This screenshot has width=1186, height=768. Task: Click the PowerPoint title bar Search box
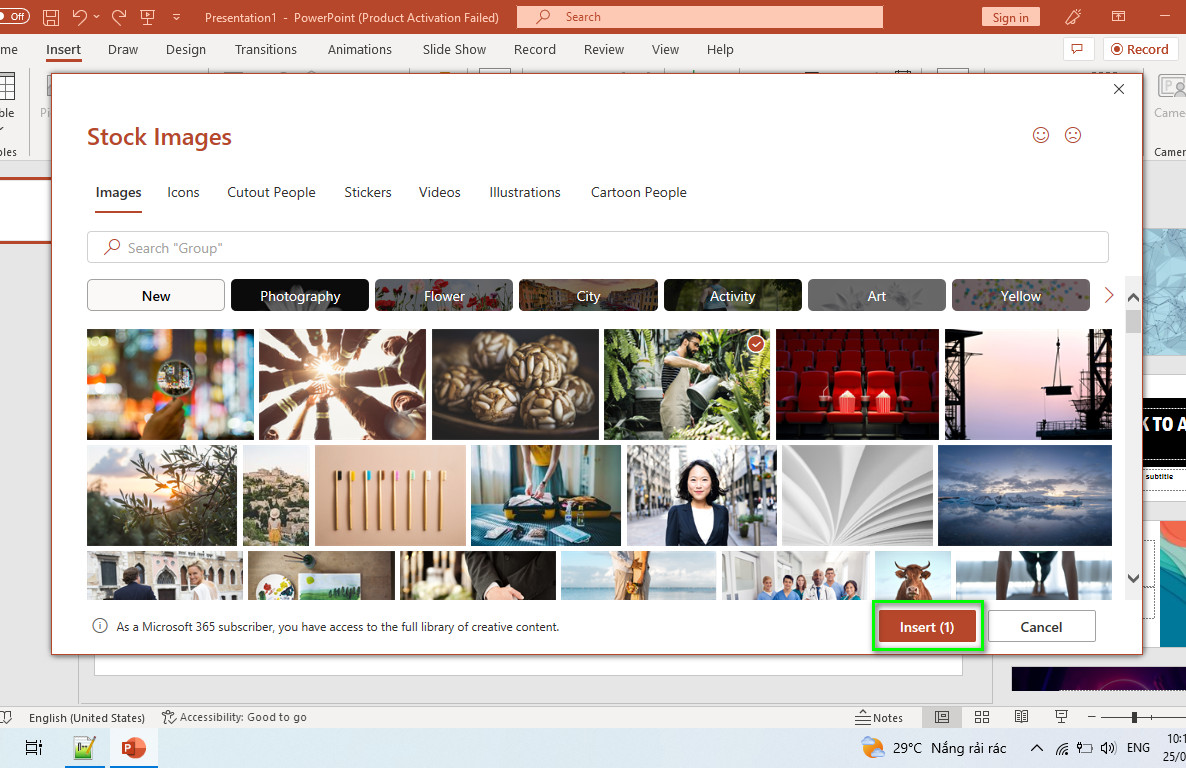click(x=700, y=17)
